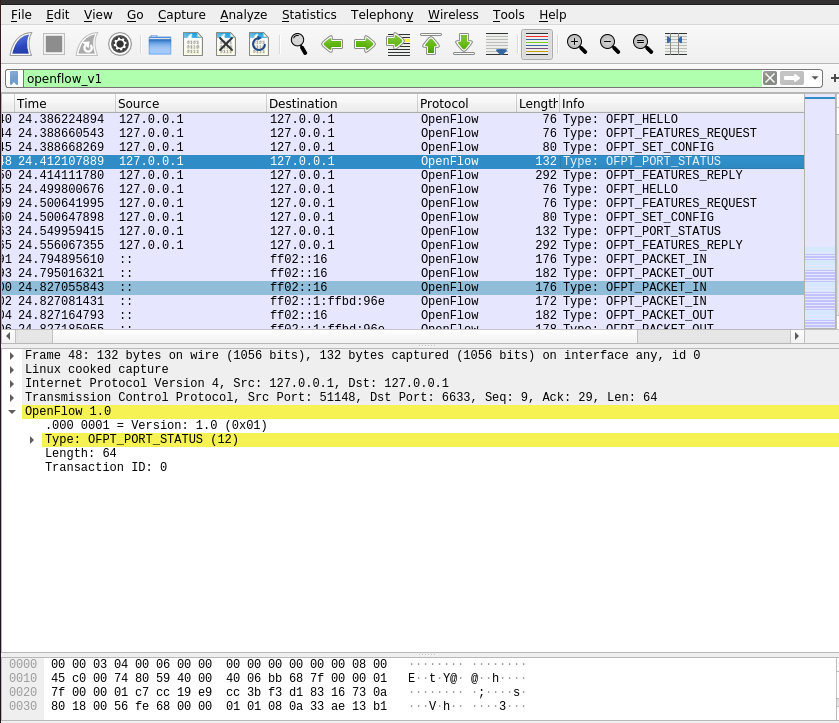Click the resize columns icon
The width and height of the screenshot is (839, 723).
[676, 44]
